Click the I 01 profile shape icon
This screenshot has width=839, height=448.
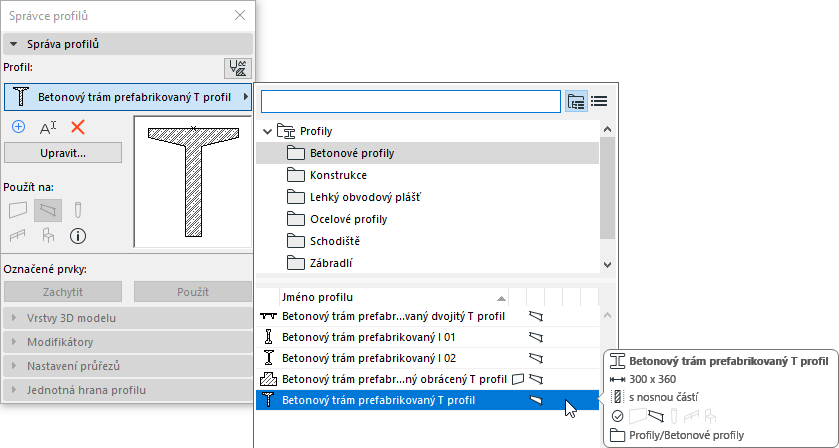click(x=268, y=337)
